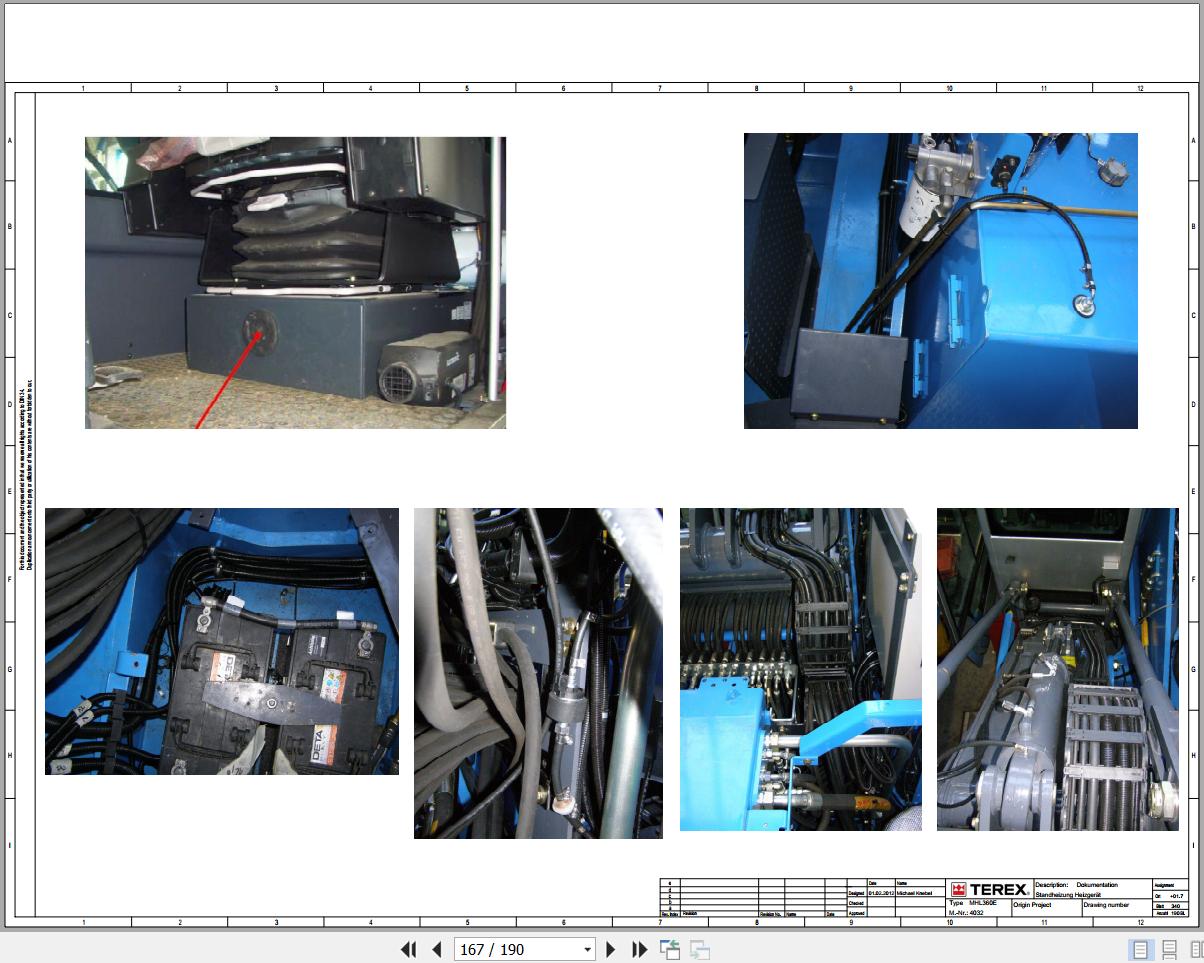Select the blue tank fuel pump photo

[x=940, y=280]
